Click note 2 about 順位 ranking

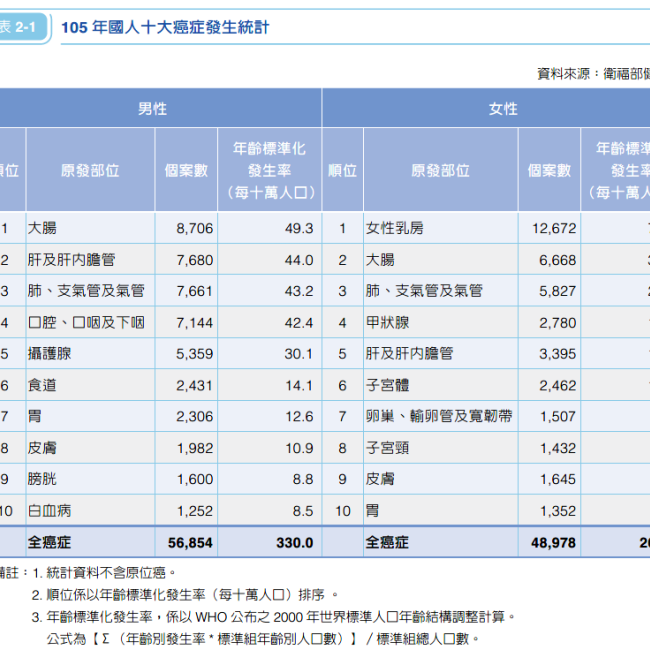coord(185,595)
